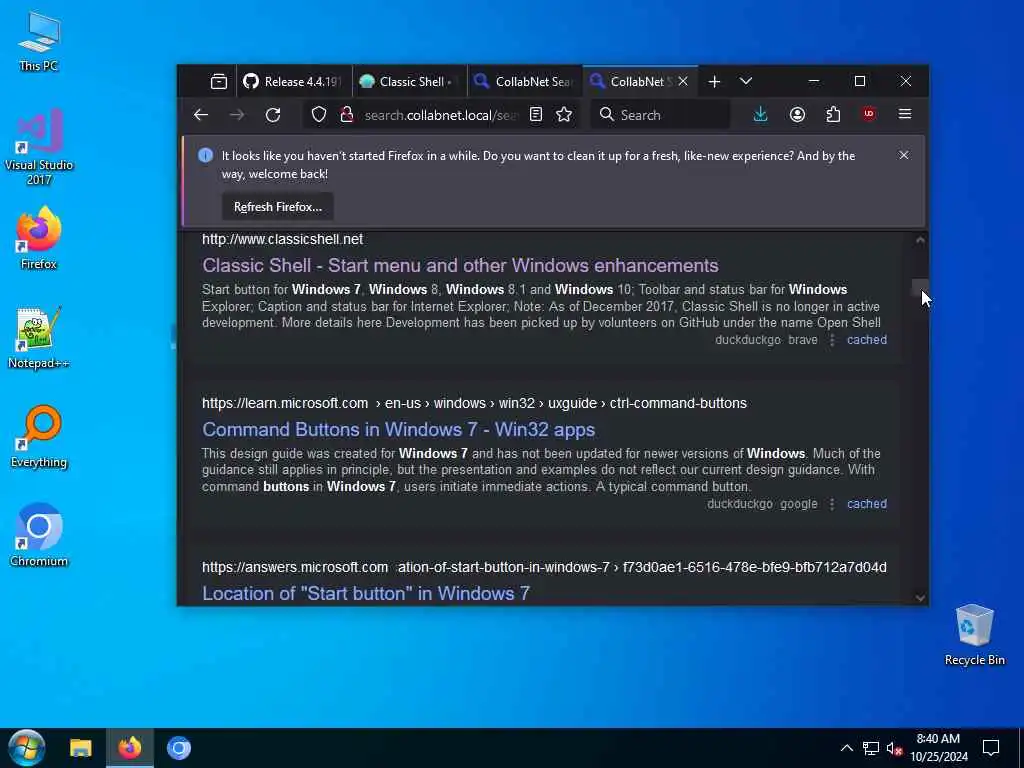This screenshot has width=1024, height=768.
Task: Open This PC desktop icon
Action: coord(39,41)
